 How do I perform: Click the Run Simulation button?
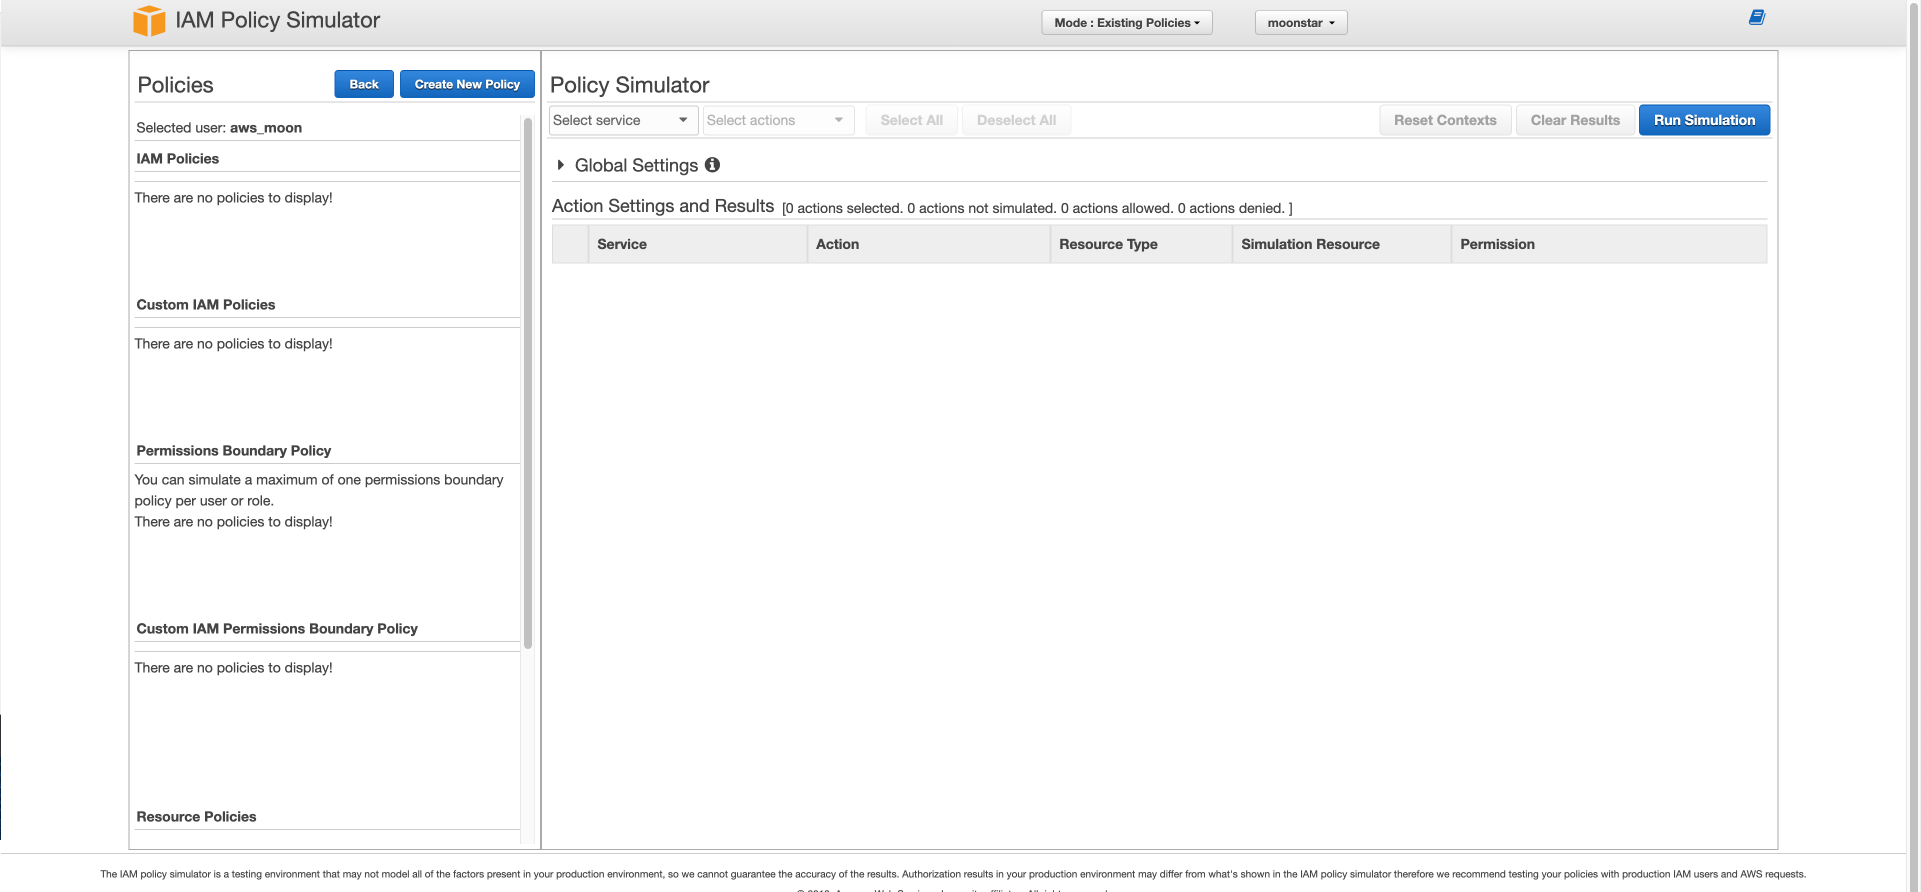coord(1704,120)
